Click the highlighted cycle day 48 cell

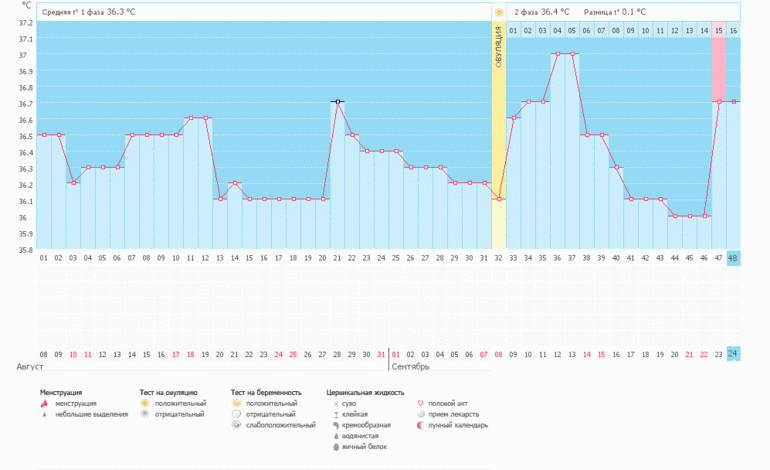pos(733,258)
